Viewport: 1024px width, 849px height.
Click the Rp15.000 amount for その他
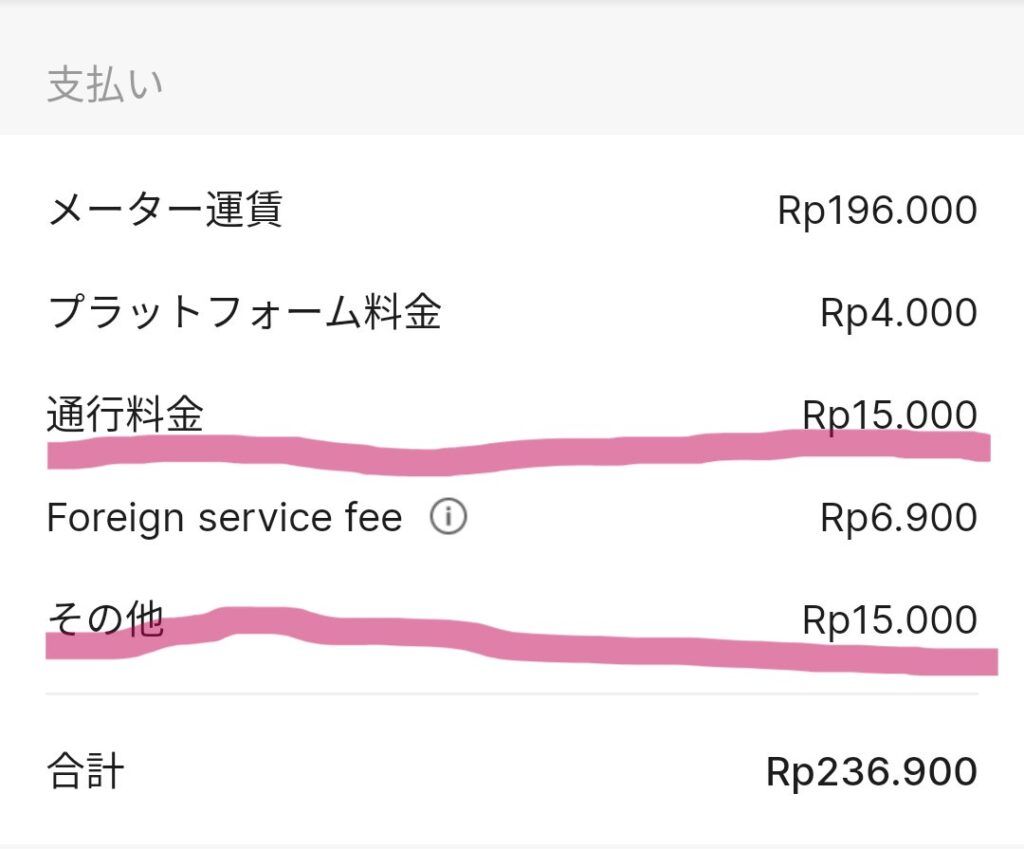tap(889, 620)
